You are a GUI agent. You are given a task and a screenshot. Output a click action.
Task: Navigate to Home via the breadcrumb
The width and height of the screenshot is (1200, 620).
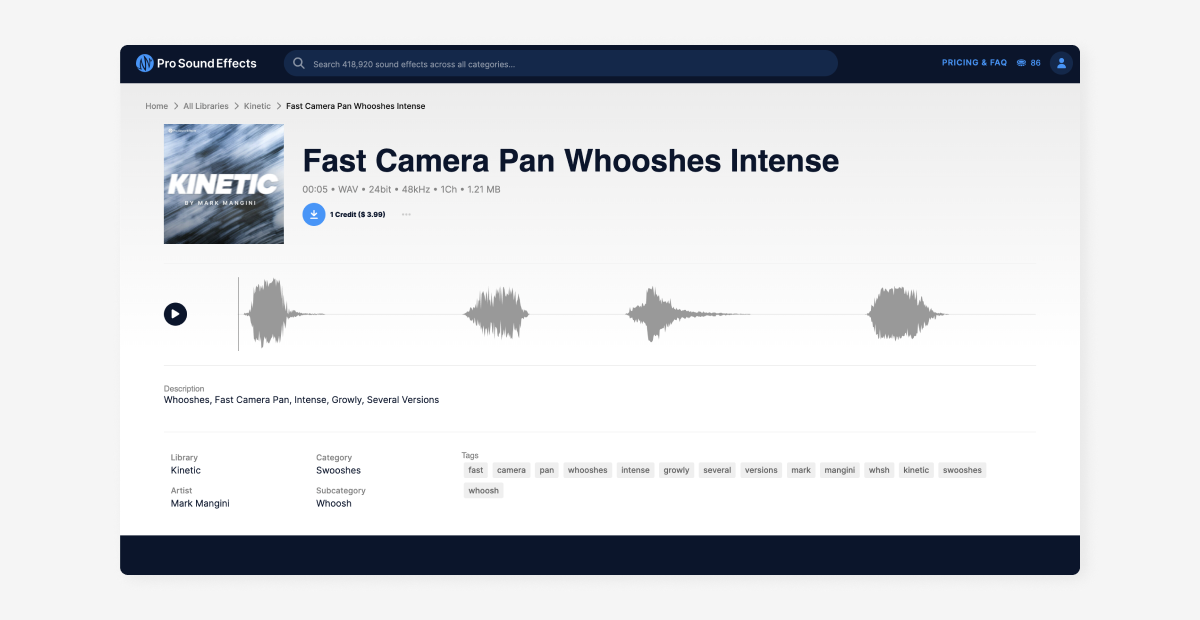point(156,105)
